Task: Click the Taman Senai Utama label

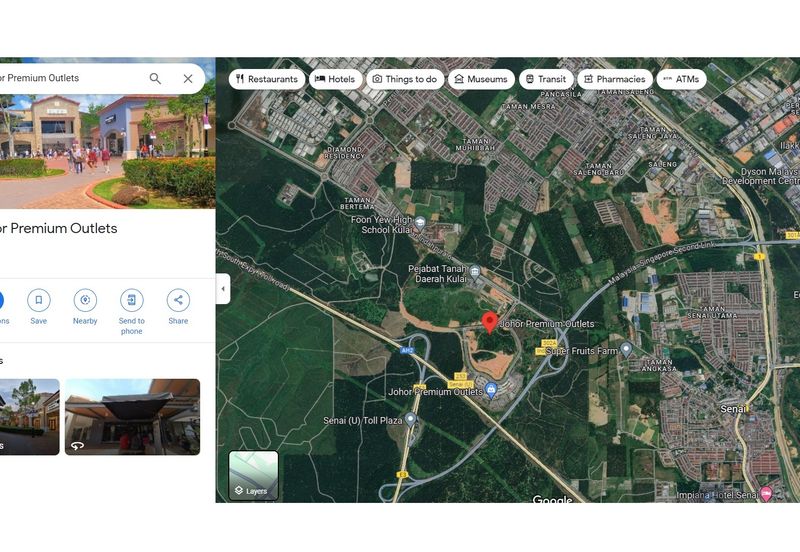Action: (712, 312)
